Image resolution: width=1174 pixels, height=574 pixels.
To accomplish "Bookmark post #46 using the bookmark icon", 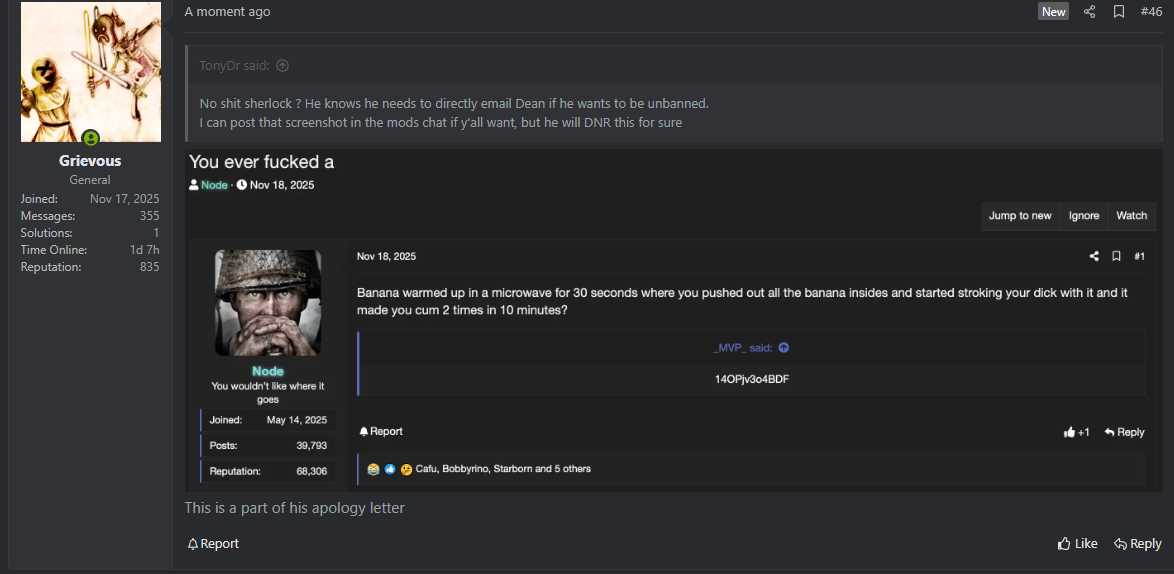I will pos(1119,12).
